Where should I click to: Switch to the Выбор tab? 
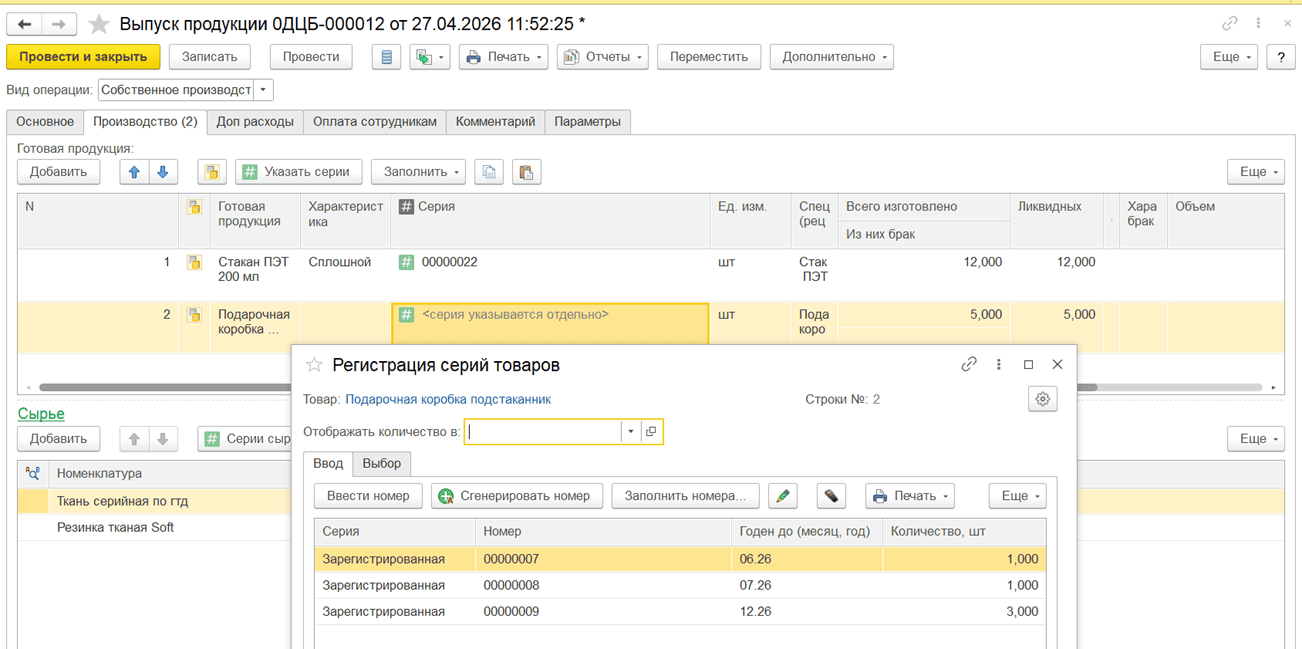(382, 464)
